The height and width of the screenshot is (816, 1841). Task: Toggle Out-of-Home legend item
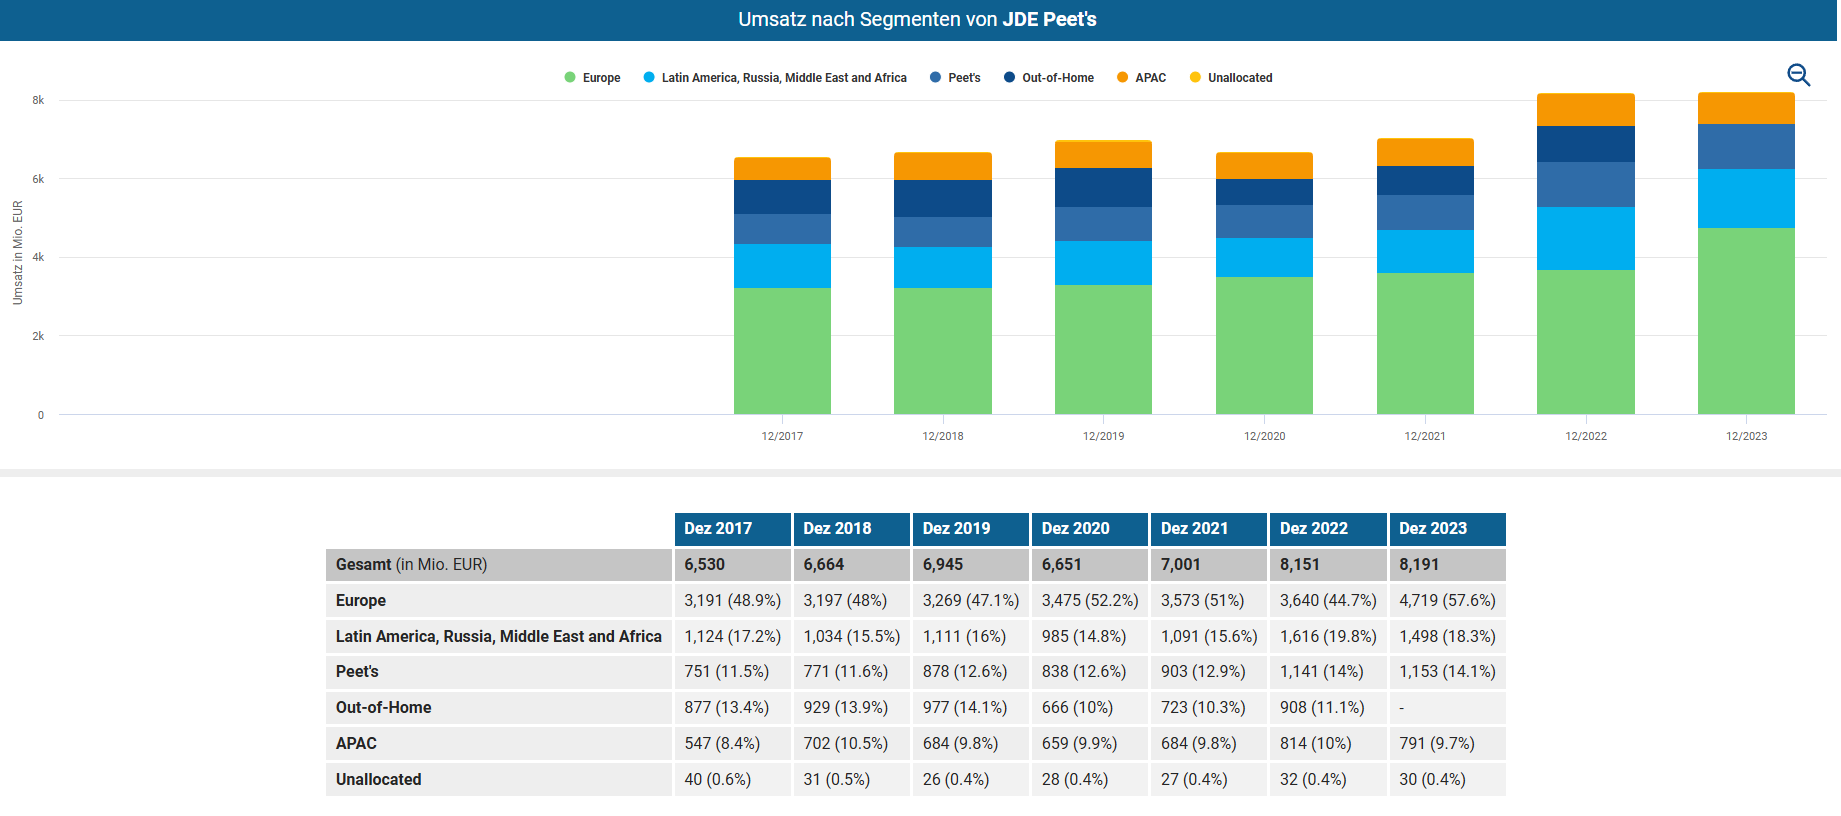pyautogui.click(x=1049, y=78)
